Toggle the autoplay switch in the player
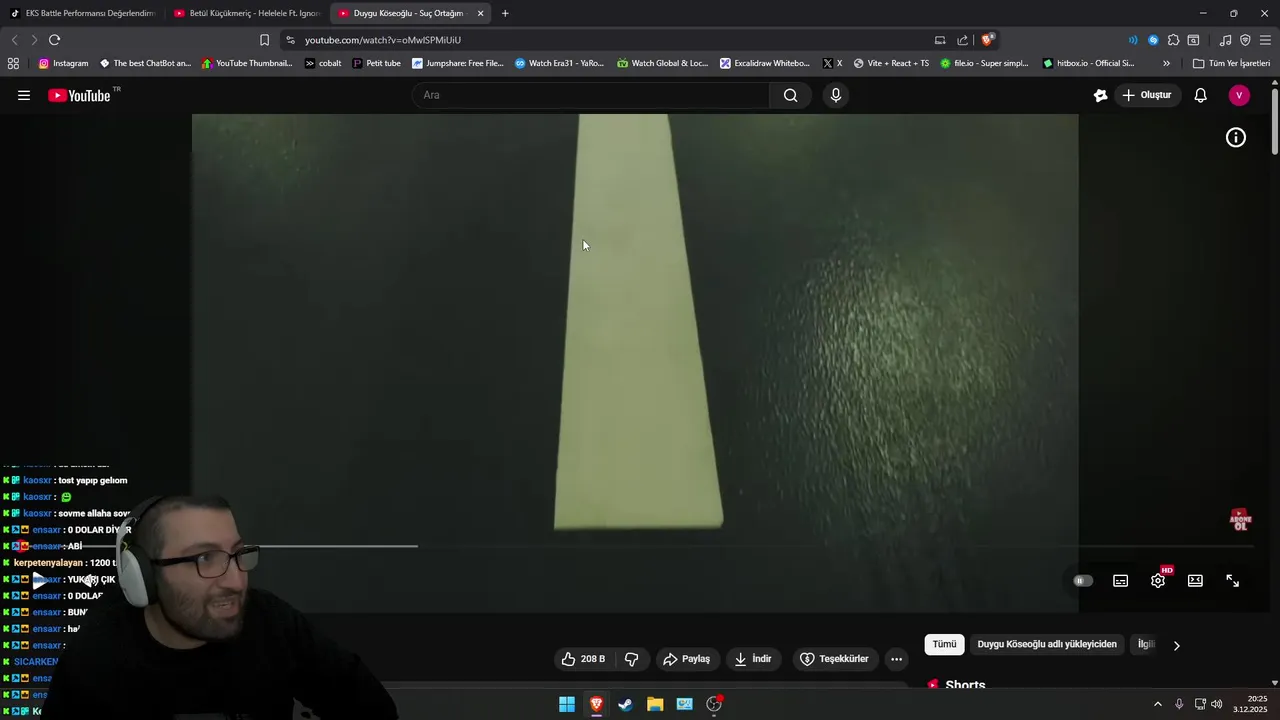The width and height of the screenshot is (1280, 720). click(x=1083, y=581)
